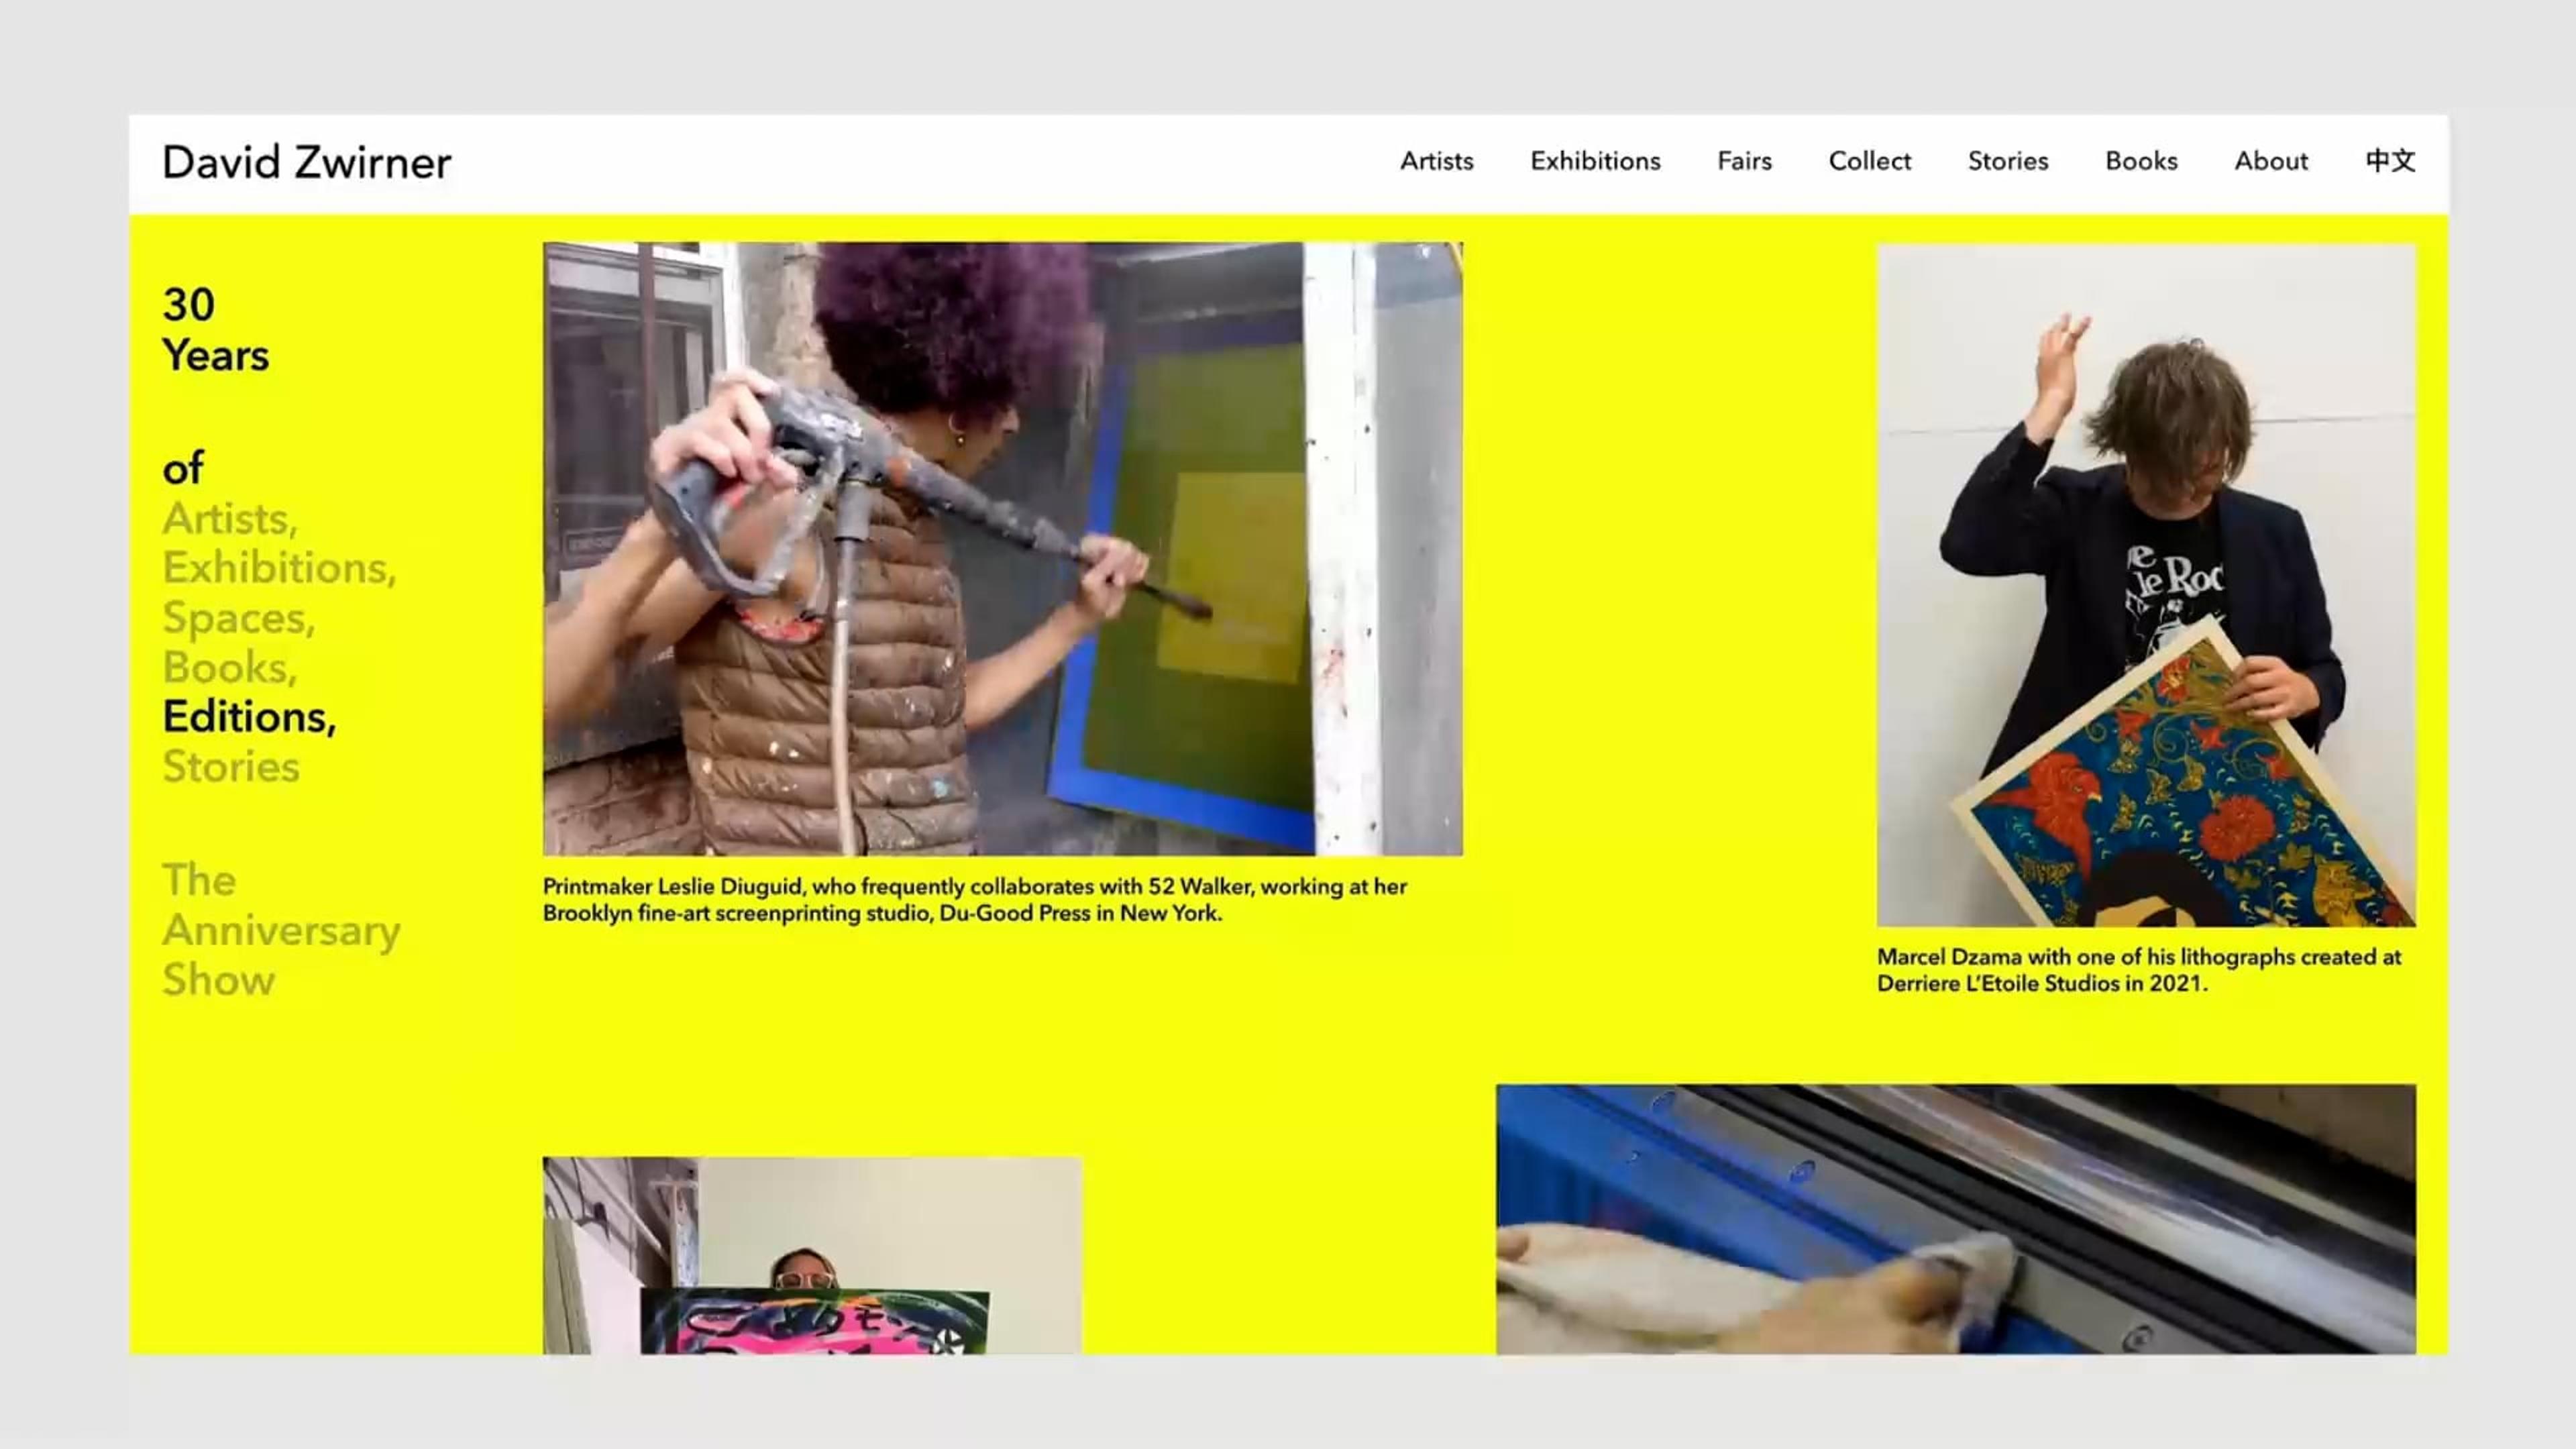Jump to Stories in sidebar list

pyautogui.click(x=231, y=767)
